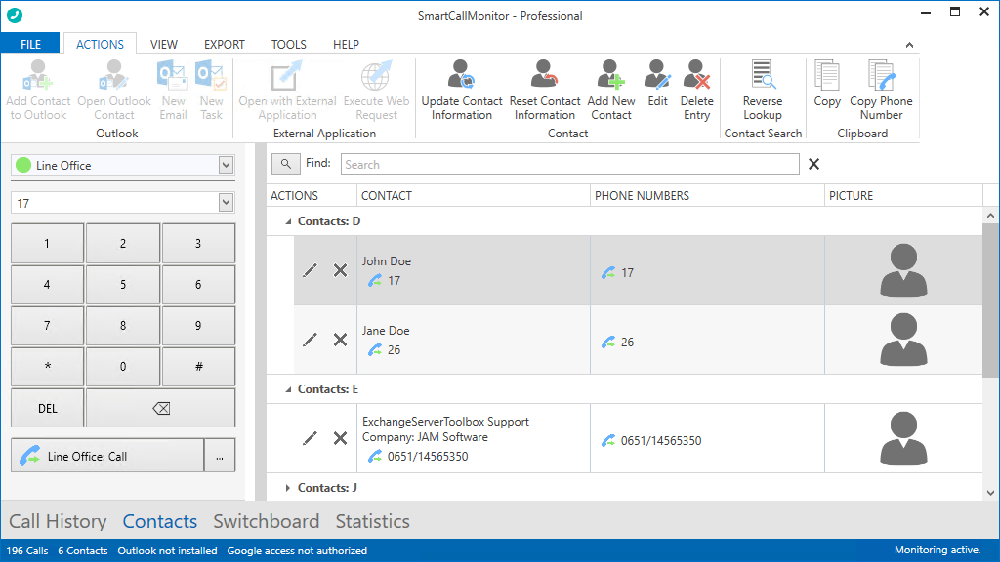The height and width of the screenshot is (562, 1000).
Task: Delete Jane Doe with X icon
Action: pyautogui.click(x=341, y=339)
